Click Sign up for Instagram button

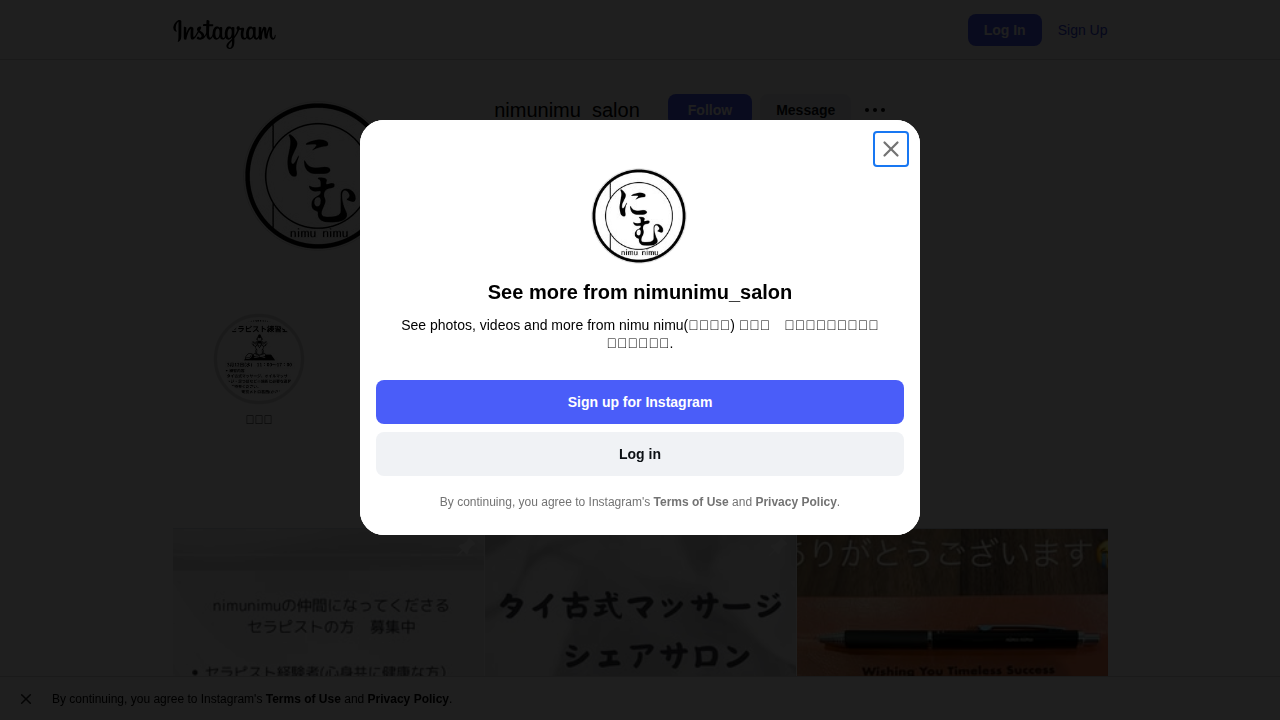640,402
